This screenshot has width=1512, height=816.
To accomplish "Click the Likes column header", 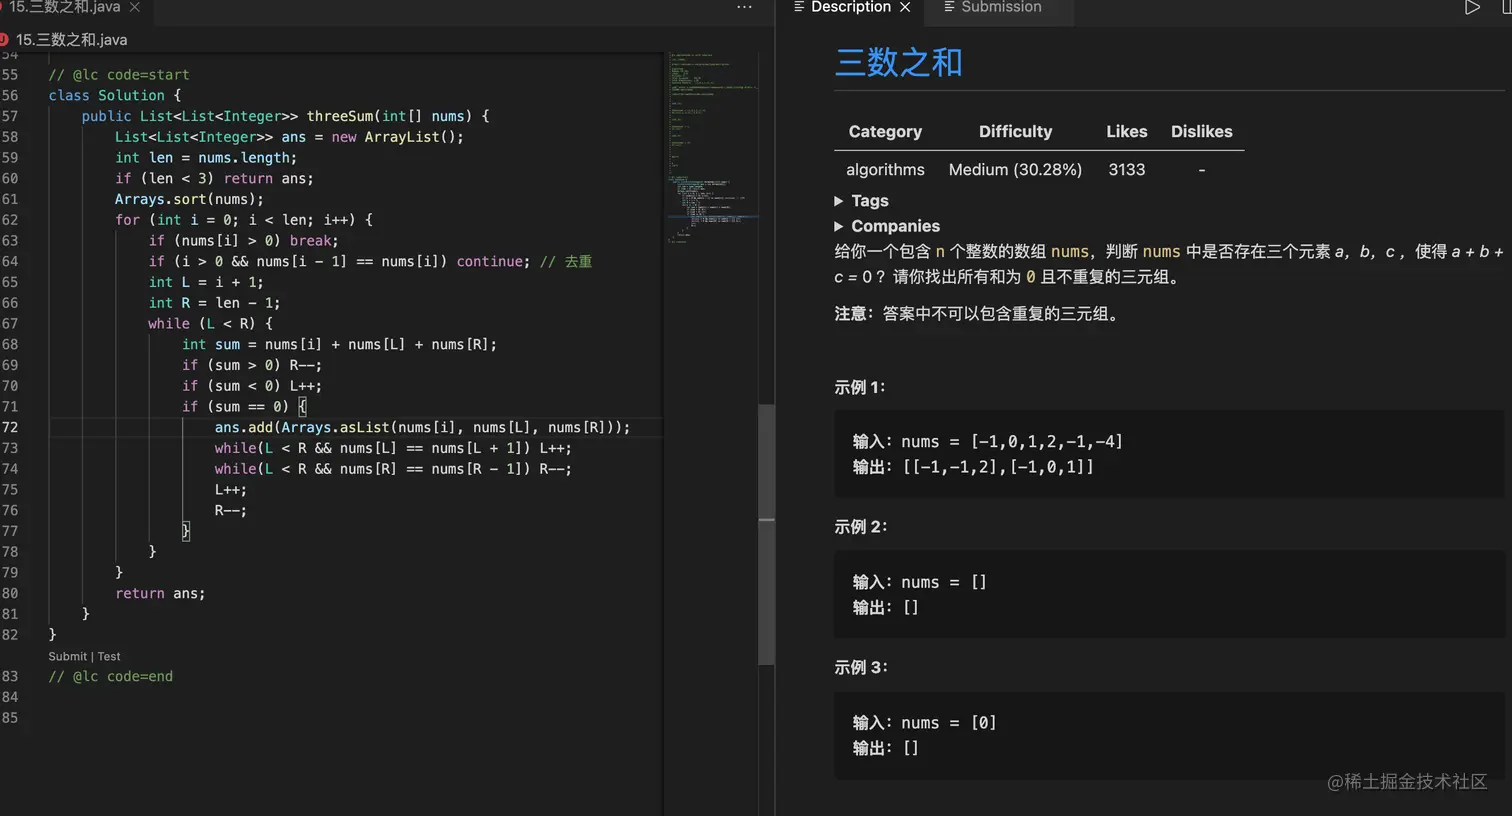I will pos(1127,132).
